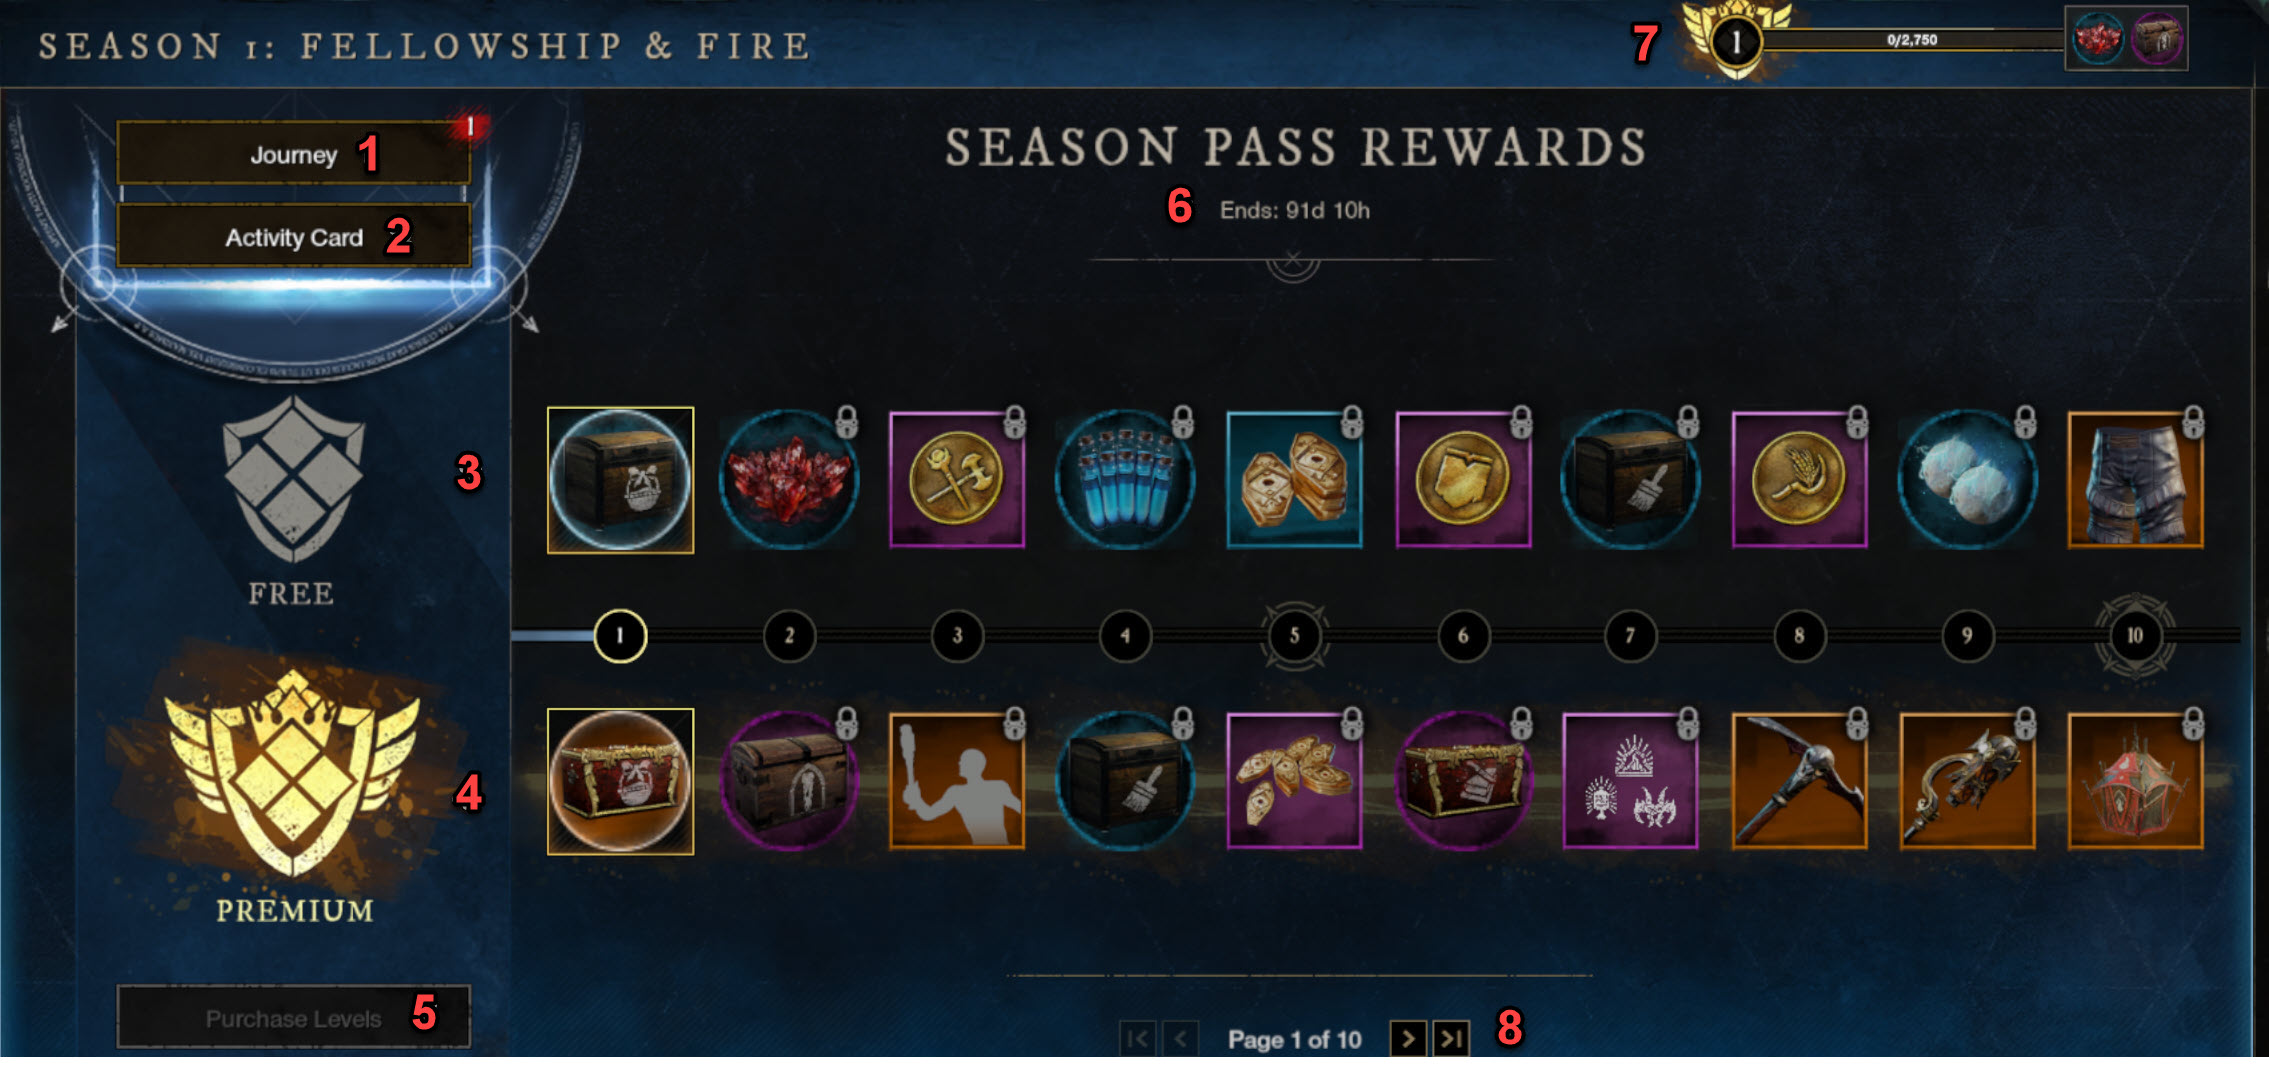This screenshot has height=1070, width=2269.
Task: Click the free level 10 pants reward
Action: coord(2135,480)
